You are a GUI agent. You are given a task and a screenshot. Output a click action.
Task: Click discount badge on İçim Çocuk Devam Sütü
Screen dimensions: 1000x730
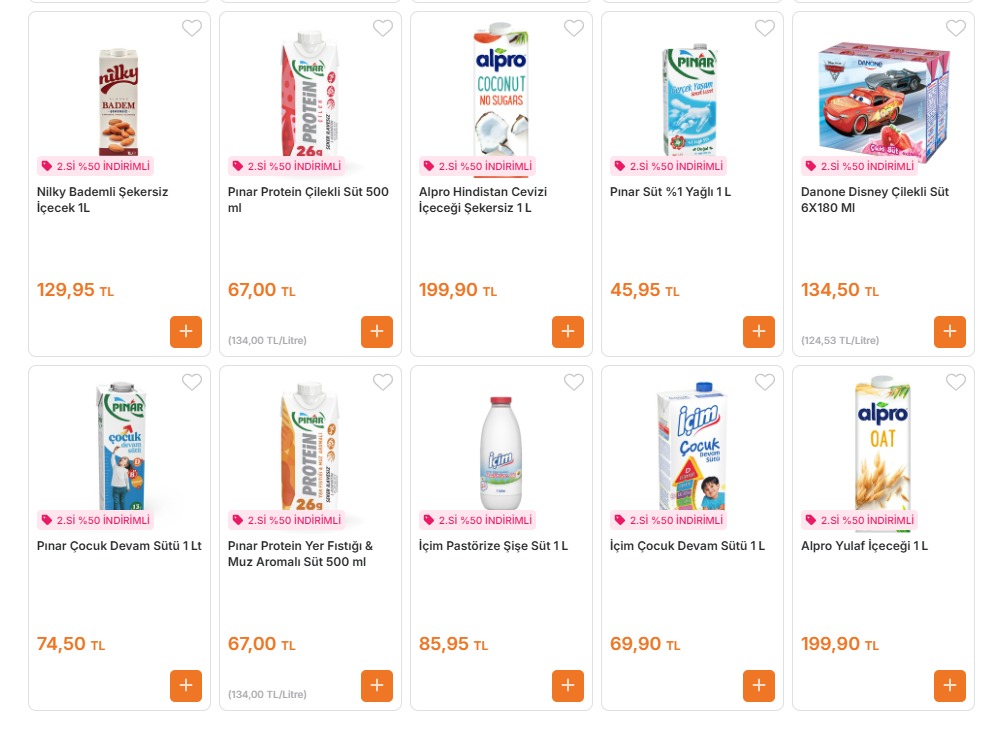pyautogui.click(x=668, y=520)
